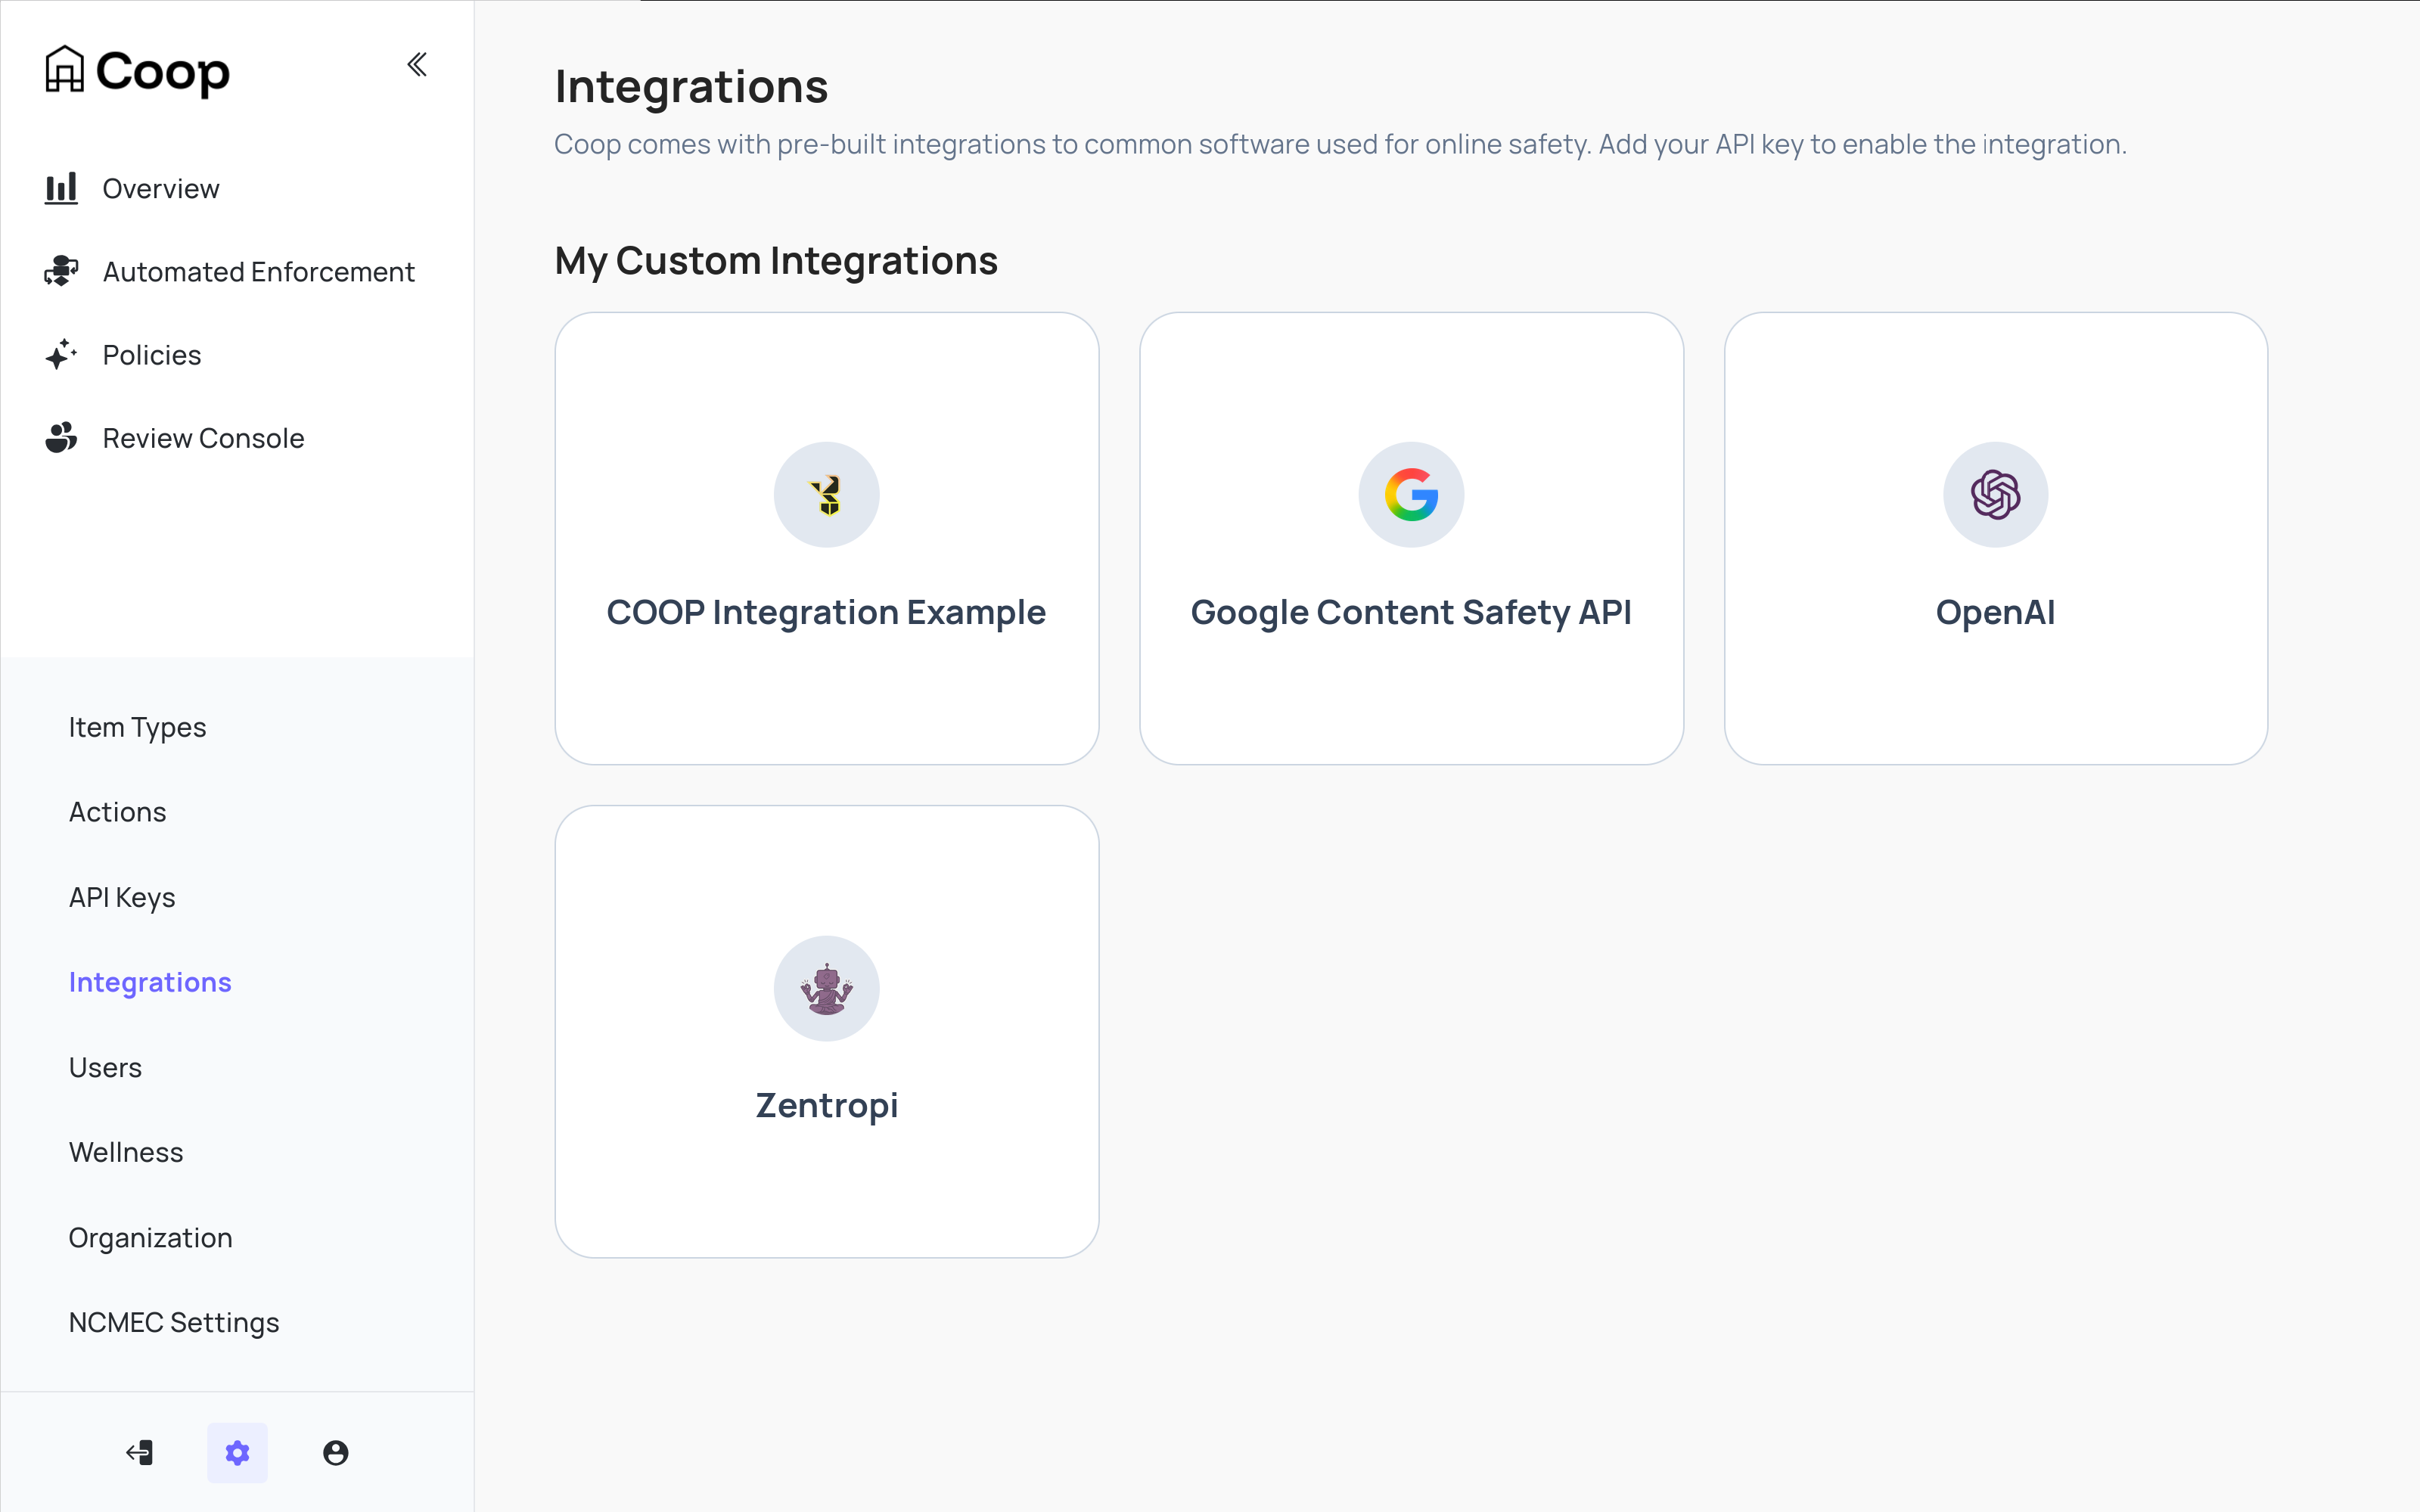Click the settings gear icon
Image resolution: width=2420 pixels, height=1512 pixels.
(x=237, y=1452)
